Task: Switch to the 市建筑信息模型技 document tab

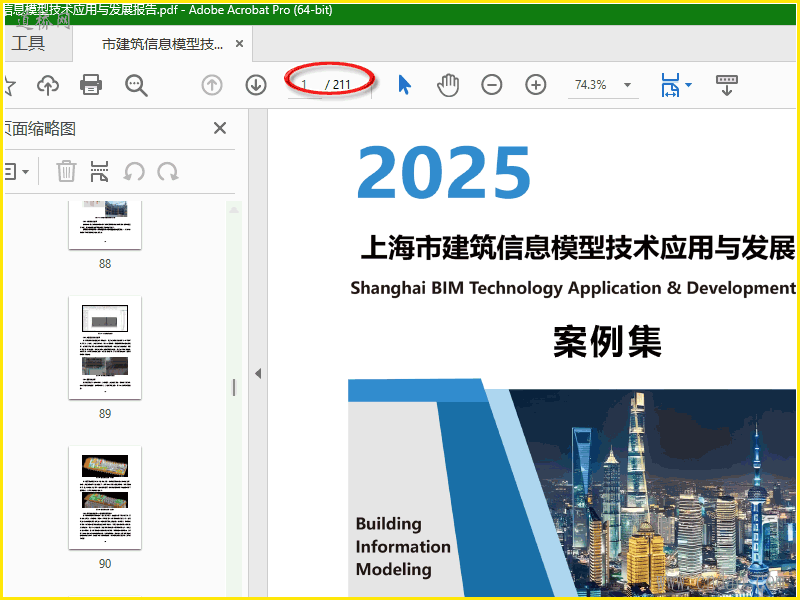Action: click(162, 44)
